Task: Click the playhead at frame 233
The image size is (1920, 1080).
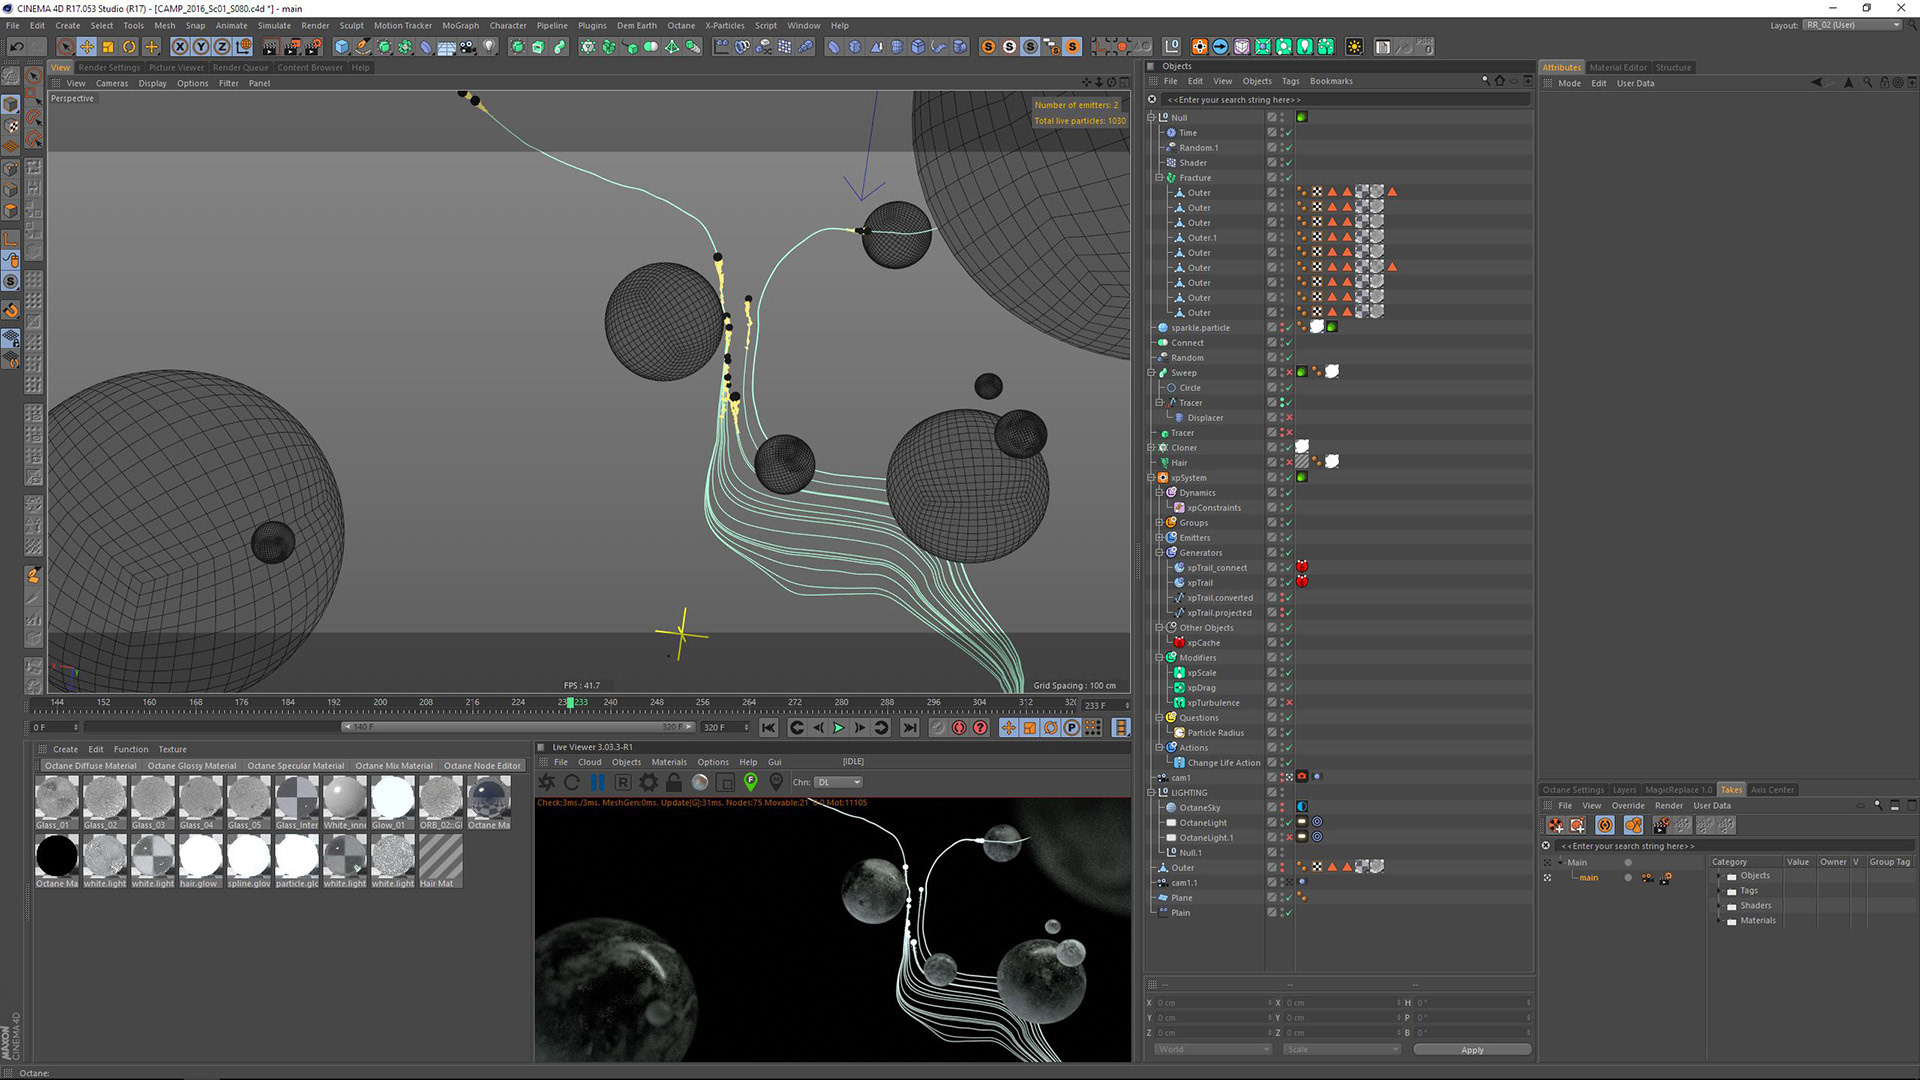Action: click(x=570, y=702)
